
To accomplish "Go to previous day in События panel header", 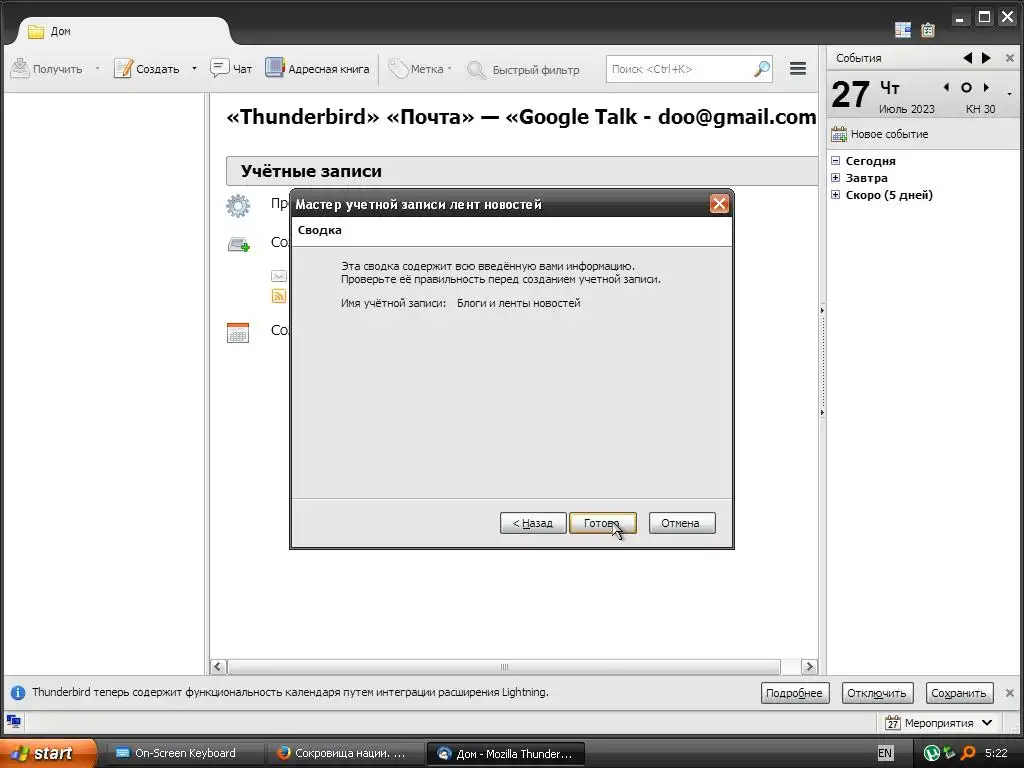I will coord(967,58).
